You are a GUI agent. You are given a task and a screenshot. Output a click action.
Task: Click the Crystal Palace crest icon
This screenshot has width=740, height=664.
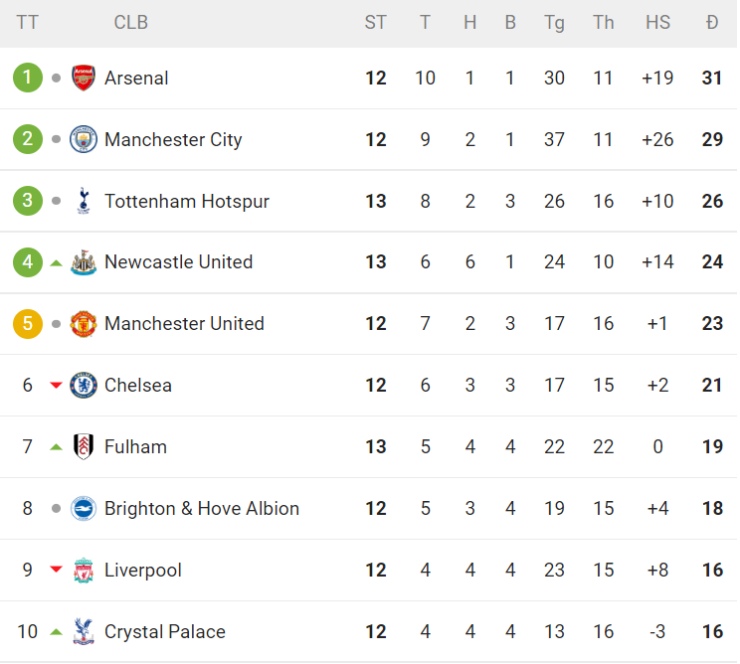pyautogui.click(x=83, y=632)
